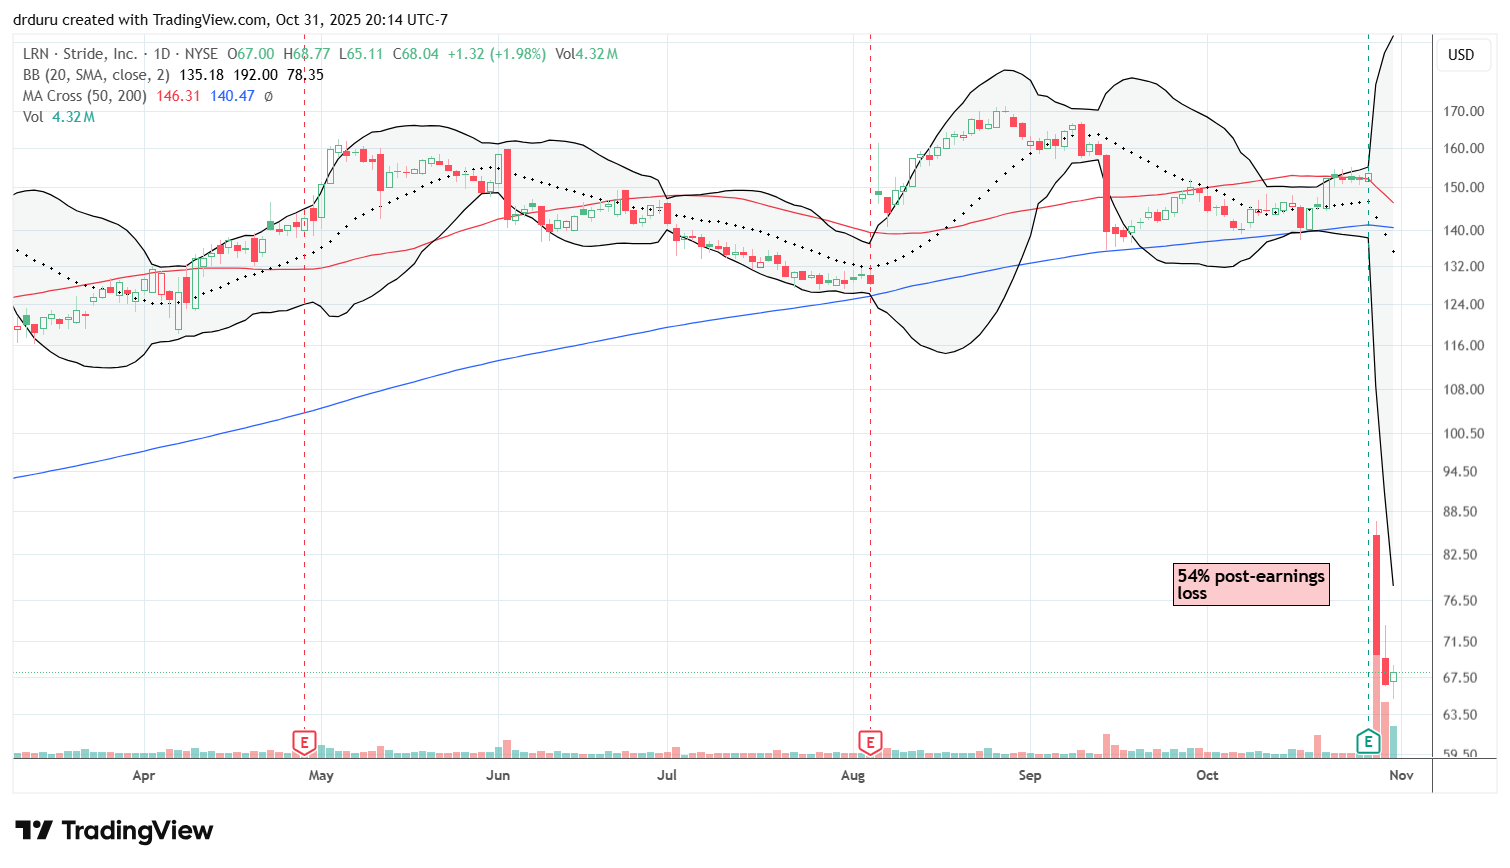The width and height of the screenshot is (1510, 868).
Task: Click the red earnings "E" badge below Aug
Action: 869,741
